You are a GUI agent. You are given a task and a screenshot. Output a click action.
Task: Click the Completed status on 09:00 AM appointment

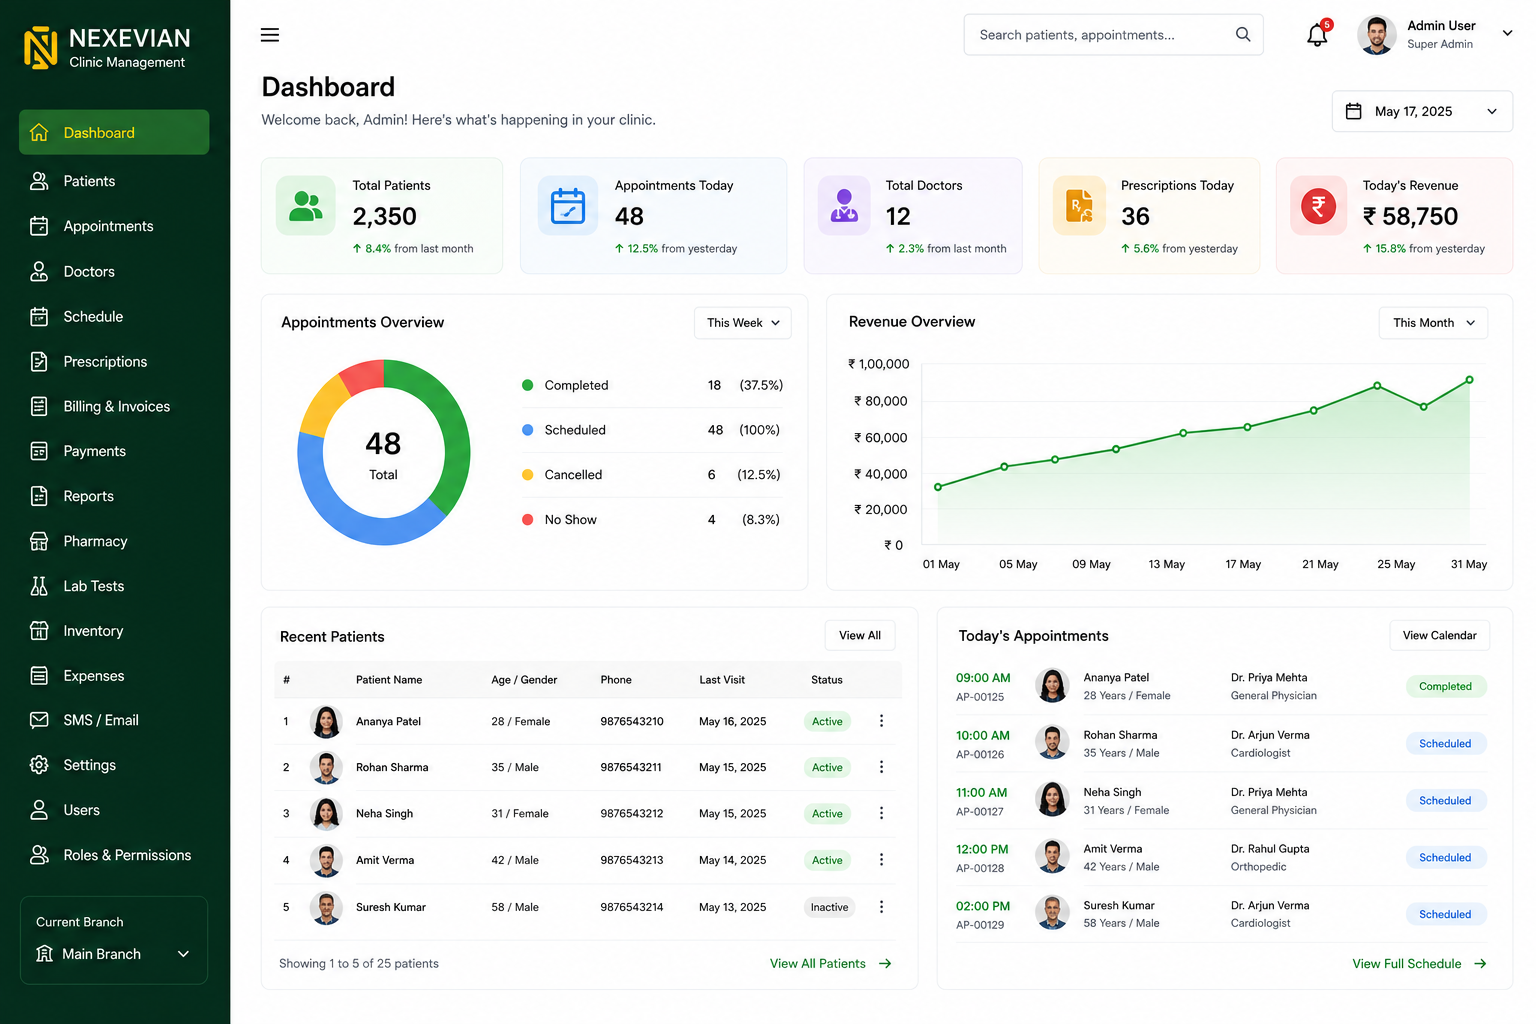coord(1445,686)
